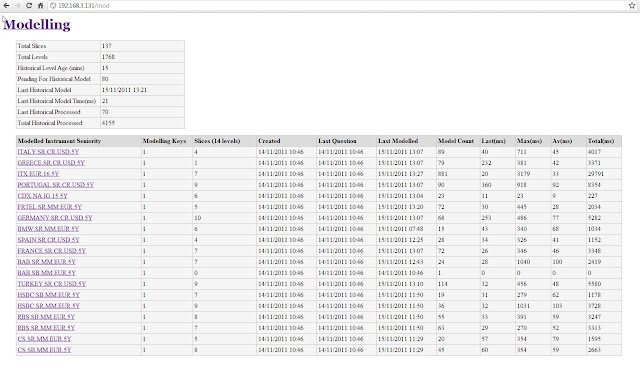Open the ITX EUR 16 5Y link

pyautogui.click(x=38, y=174)
